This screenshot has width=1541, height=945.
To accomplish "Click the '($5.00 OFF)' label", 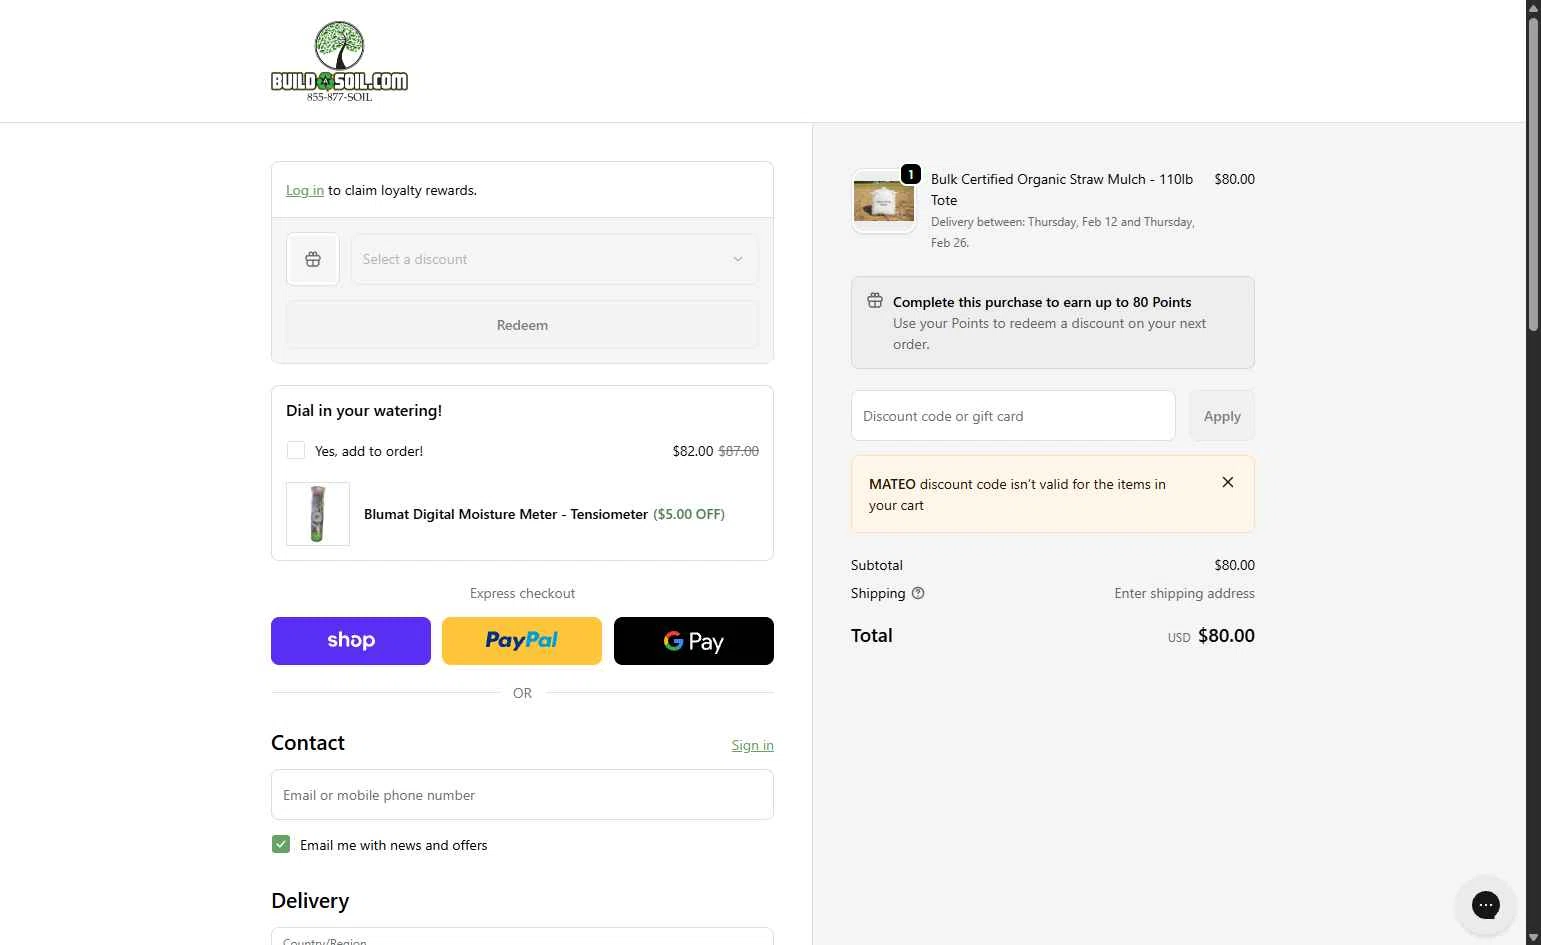I will 689,514.
